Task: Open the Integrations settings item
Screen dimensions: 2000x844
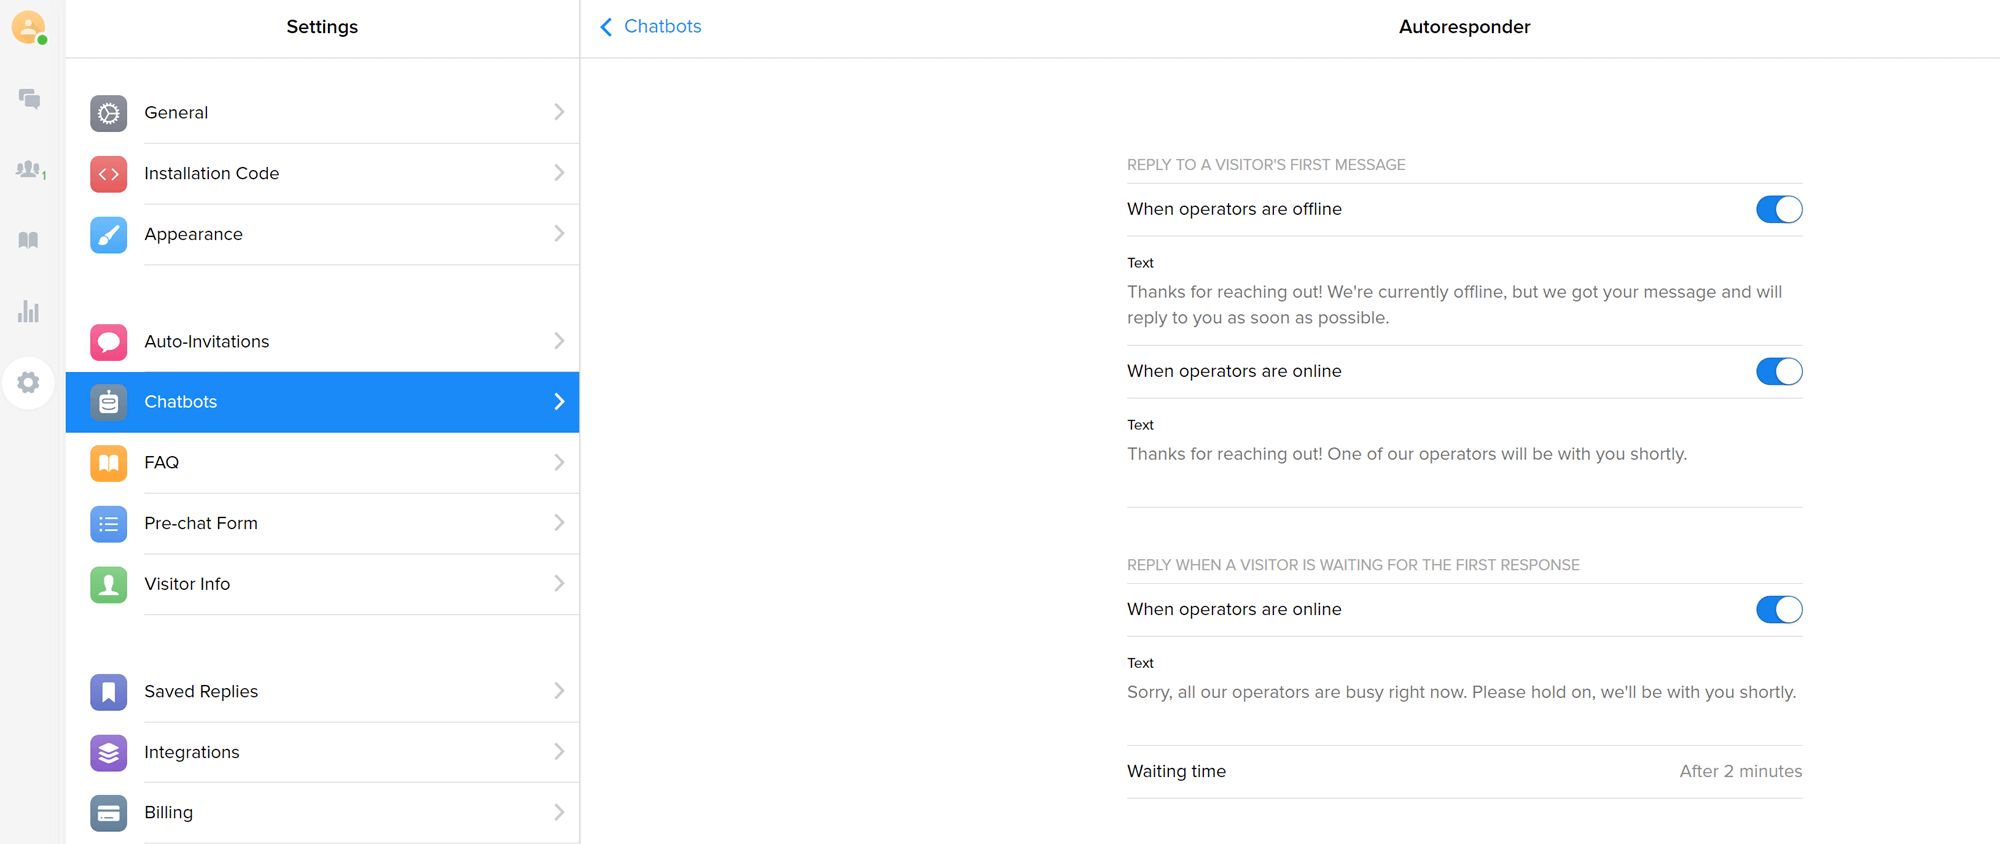Action: tap(322, 753)
